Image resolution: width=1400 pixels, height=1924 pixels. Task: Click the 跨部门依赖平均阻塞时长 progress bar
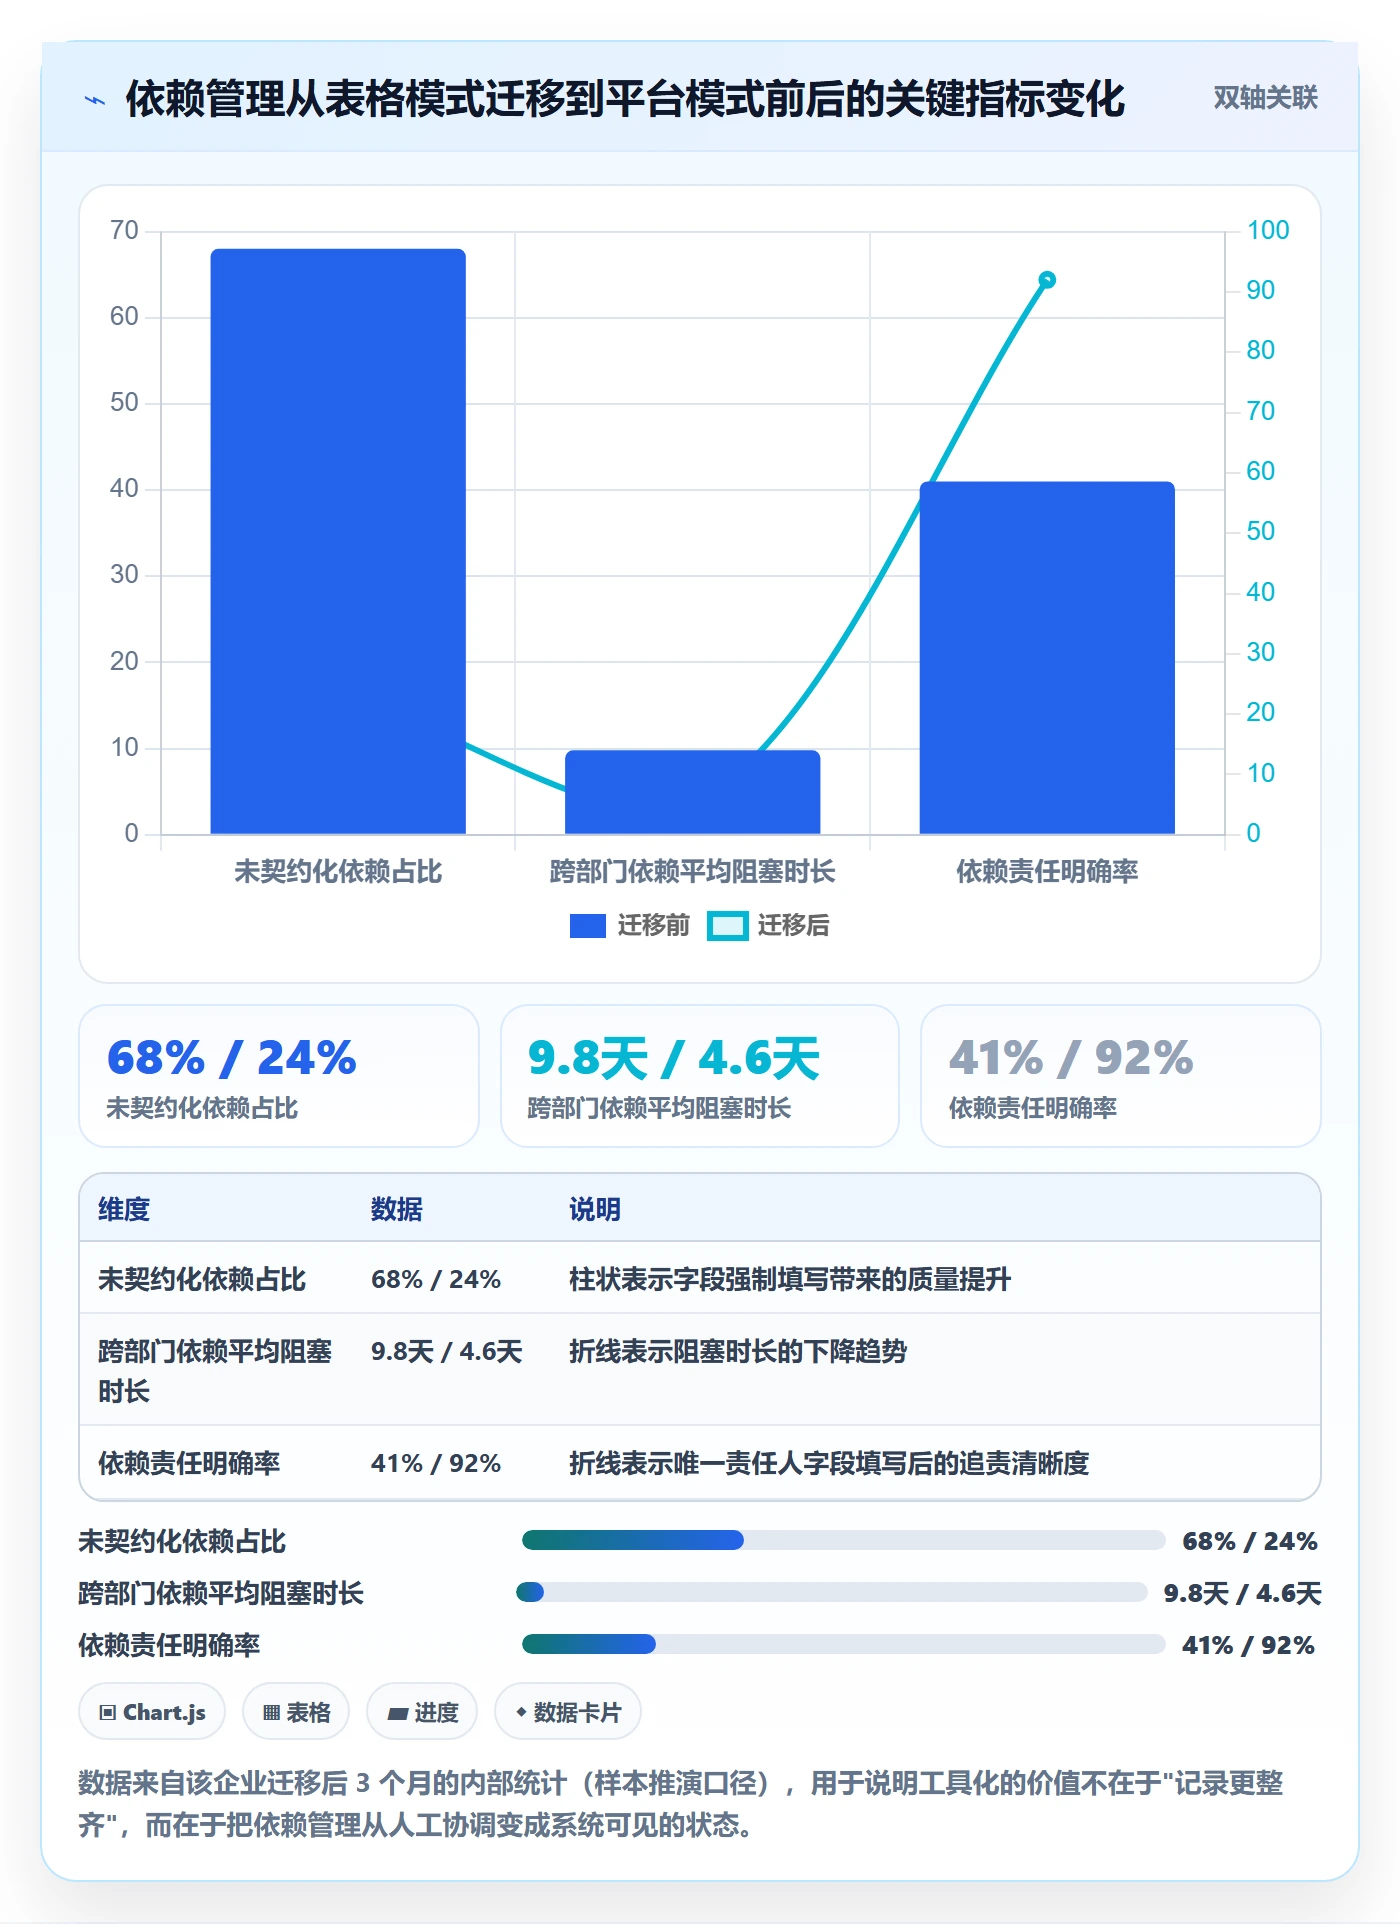point(832,1592)
